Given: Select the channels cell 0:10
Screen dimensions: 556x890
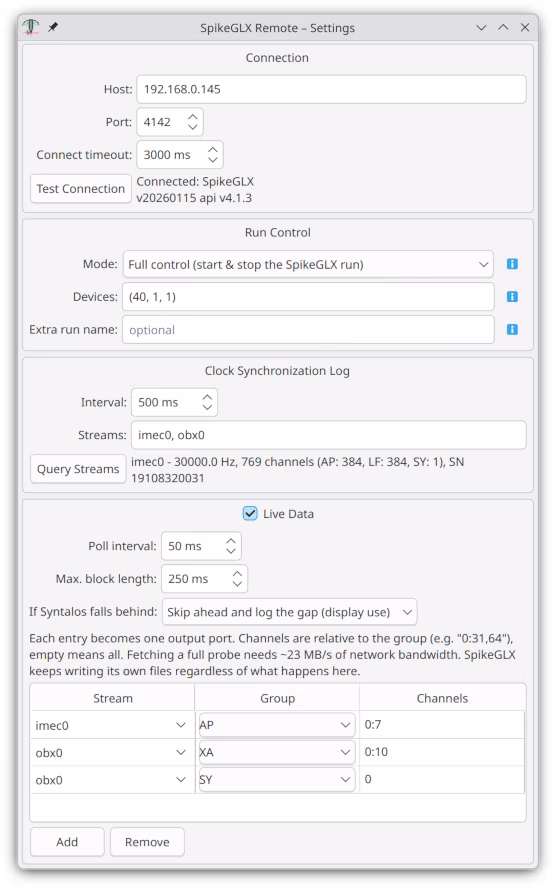Looking at the screenshot, I should (442, 752).
